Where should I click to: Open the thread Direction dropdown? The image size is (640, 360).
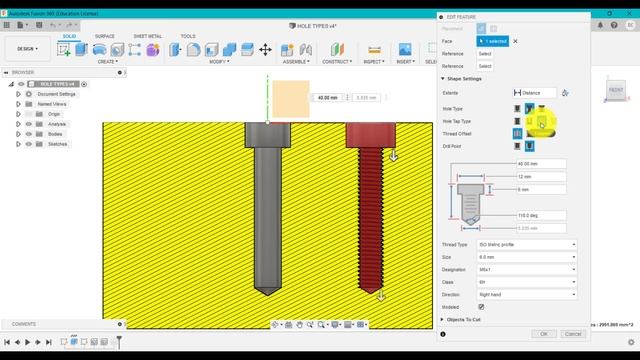click(527, 295)
